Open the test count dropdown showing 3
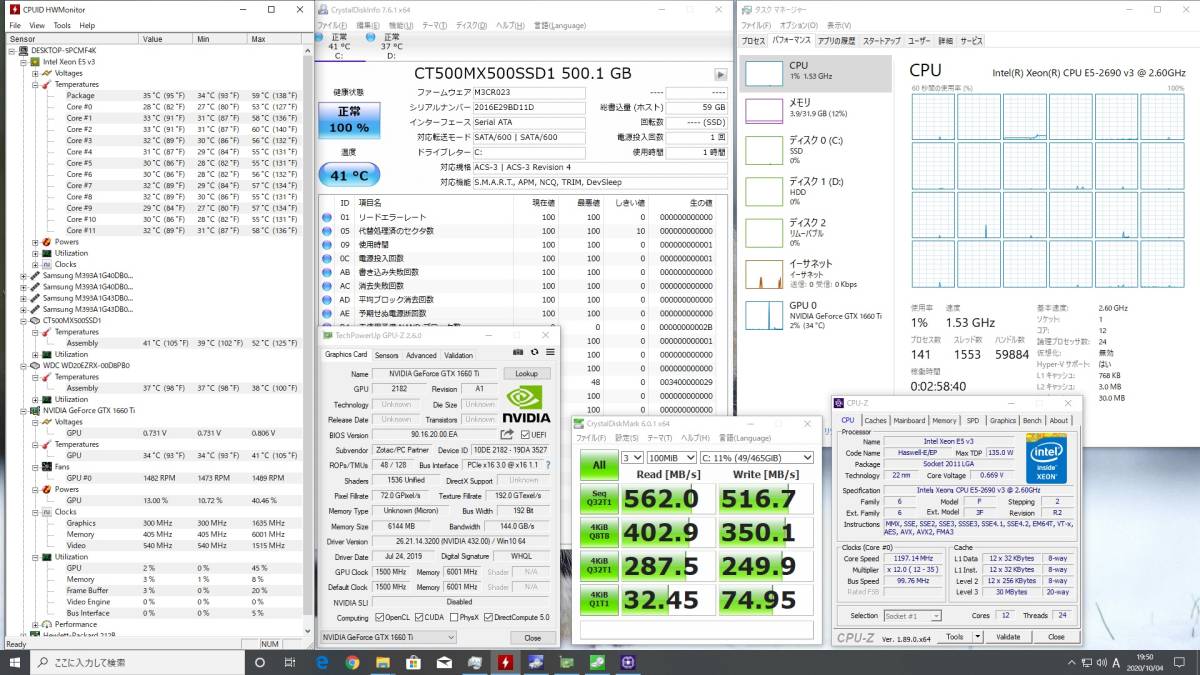The height and width of the screenshot is (675, 1200). tap(631, 457)
